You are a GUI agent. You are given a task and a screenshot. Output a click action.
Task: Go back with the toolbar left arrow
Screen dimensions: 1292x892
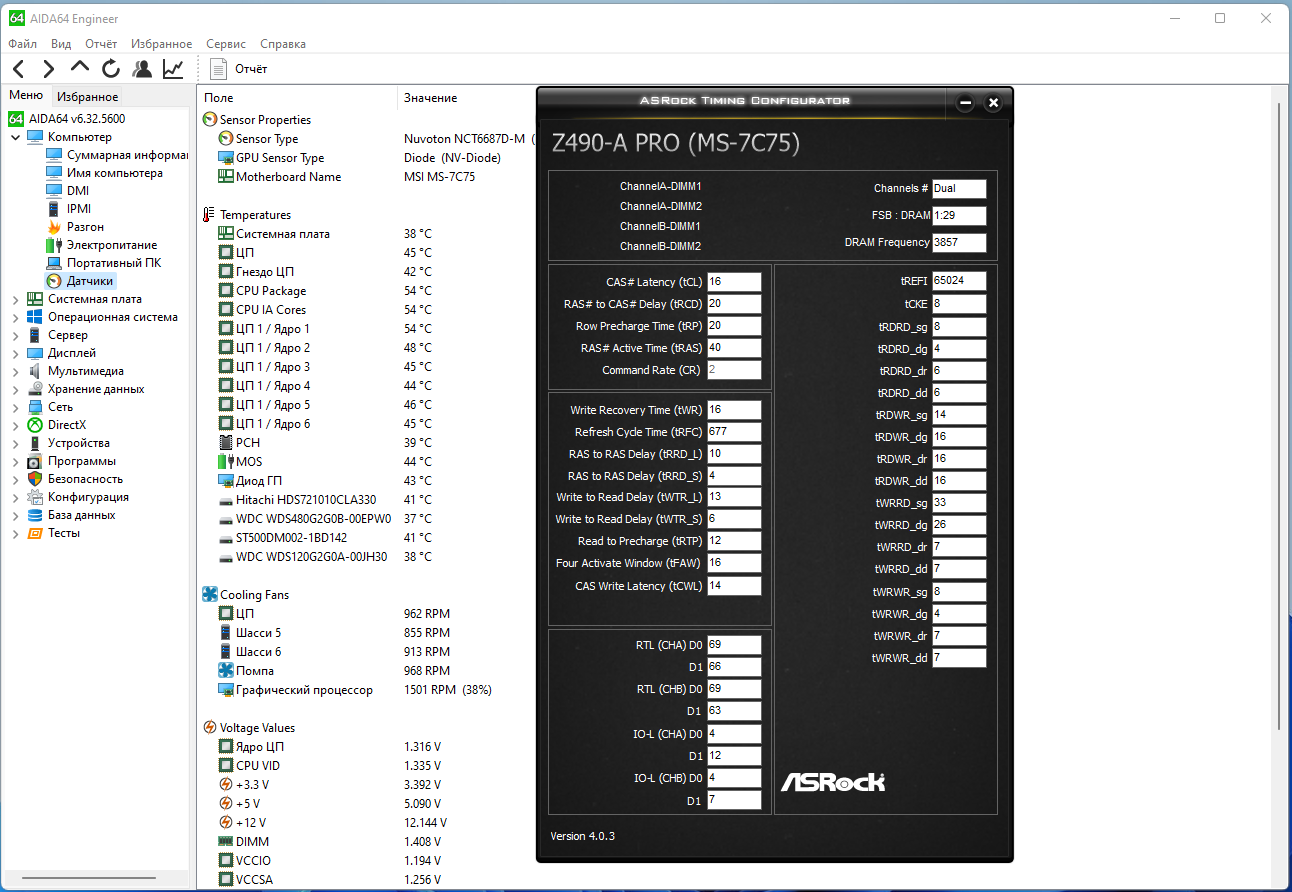[x=18, y=69]
